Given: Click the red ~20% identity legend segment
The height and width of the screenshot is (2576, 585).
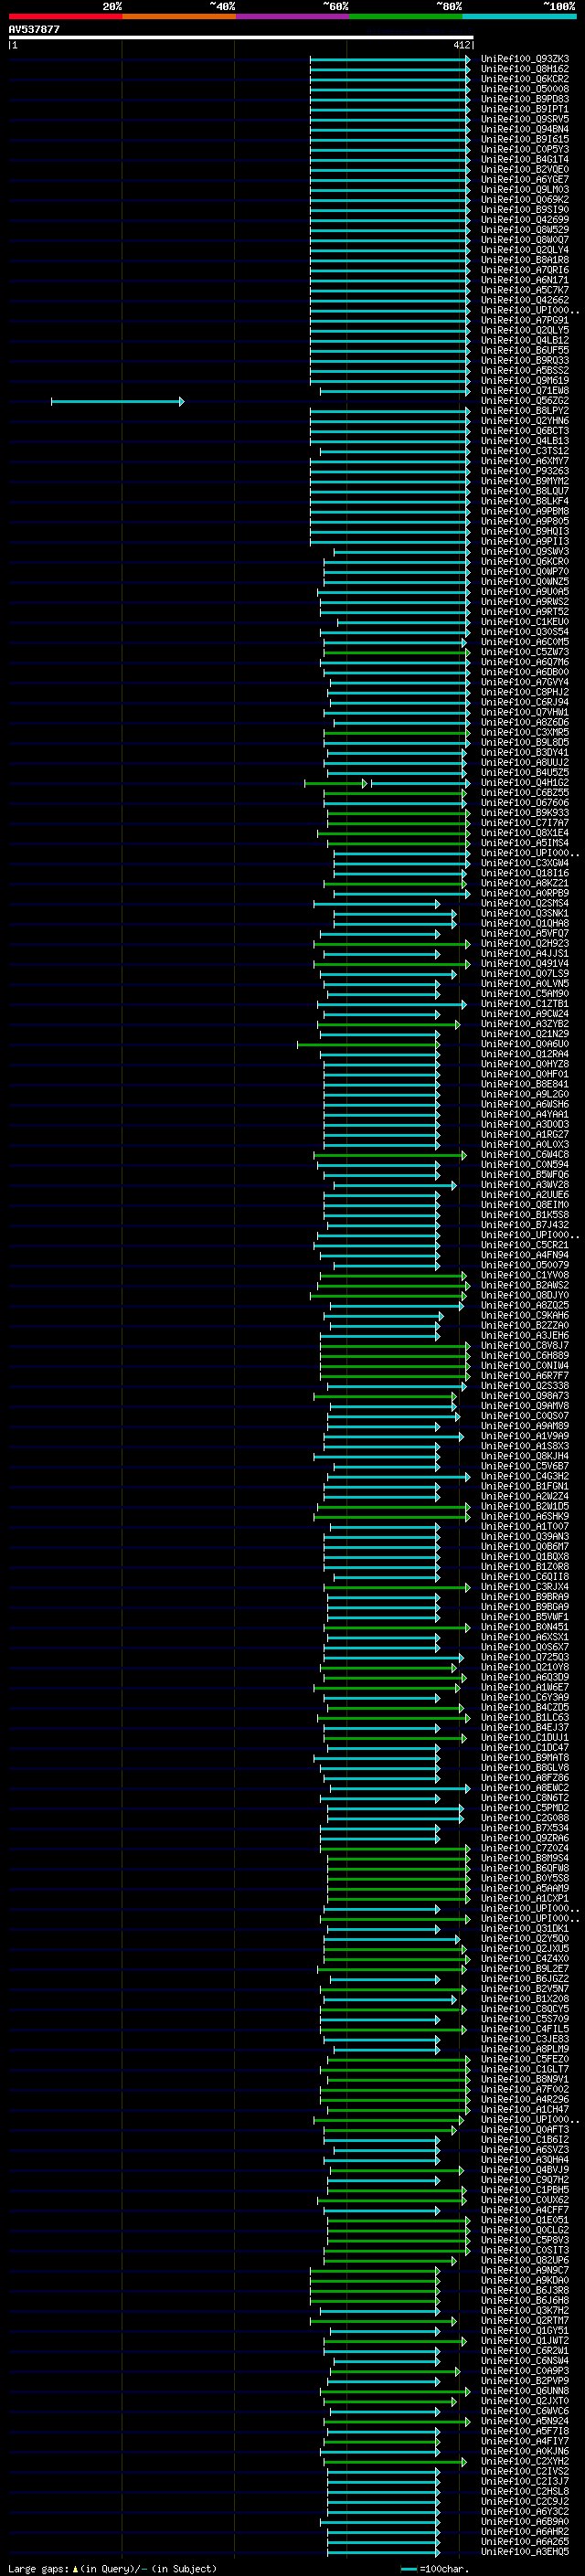Looking at the screenshot, I should coord(65,16).
